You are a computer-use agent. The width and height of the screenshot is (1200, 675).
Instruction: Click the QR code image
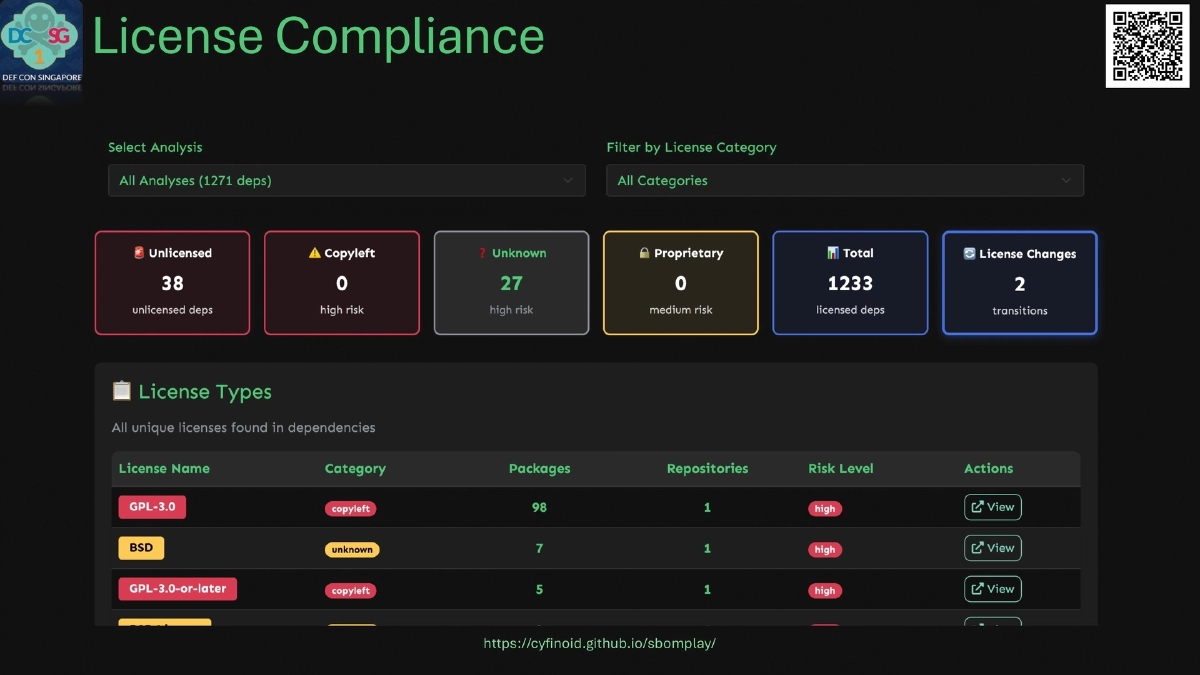coord(1147,46)
